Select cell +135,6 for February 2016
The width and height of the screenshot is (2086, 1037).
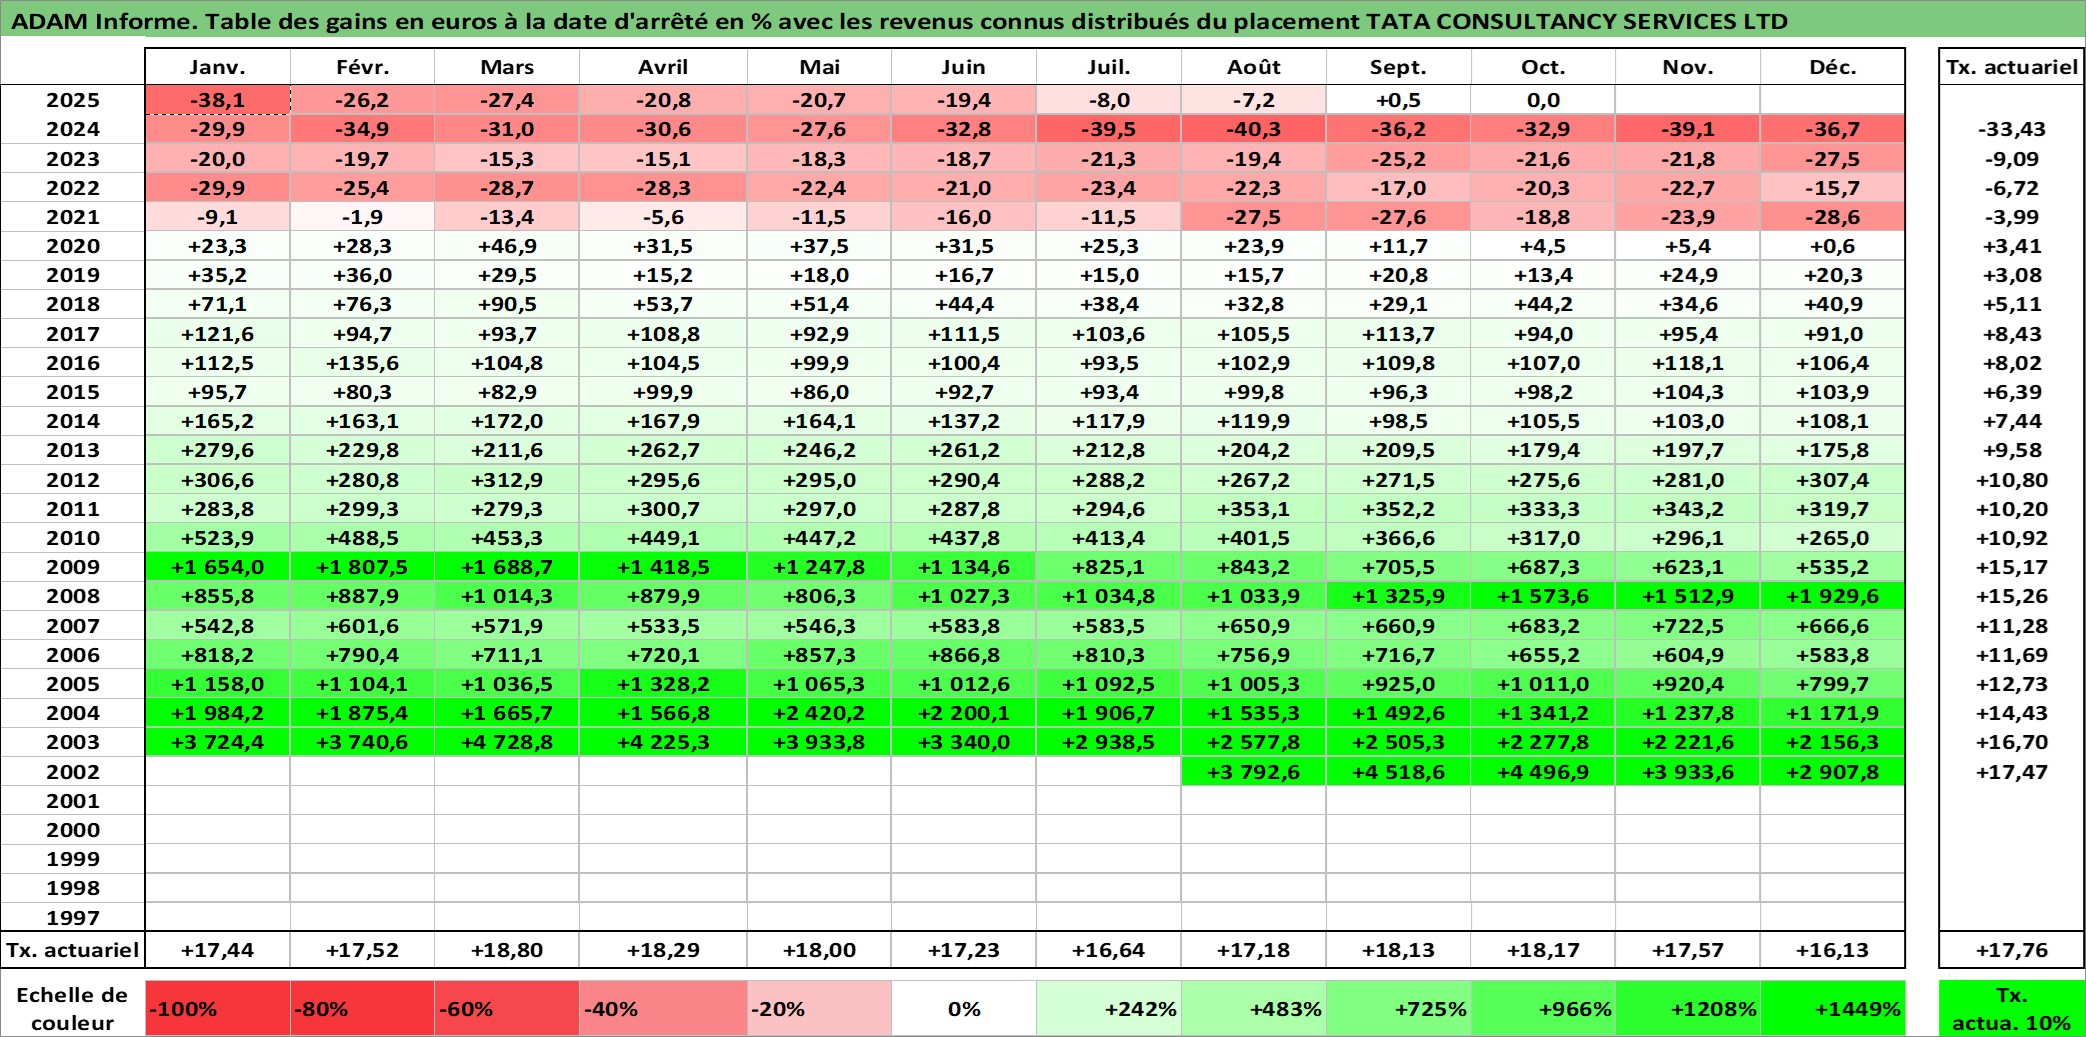click(x=362, y=363)
